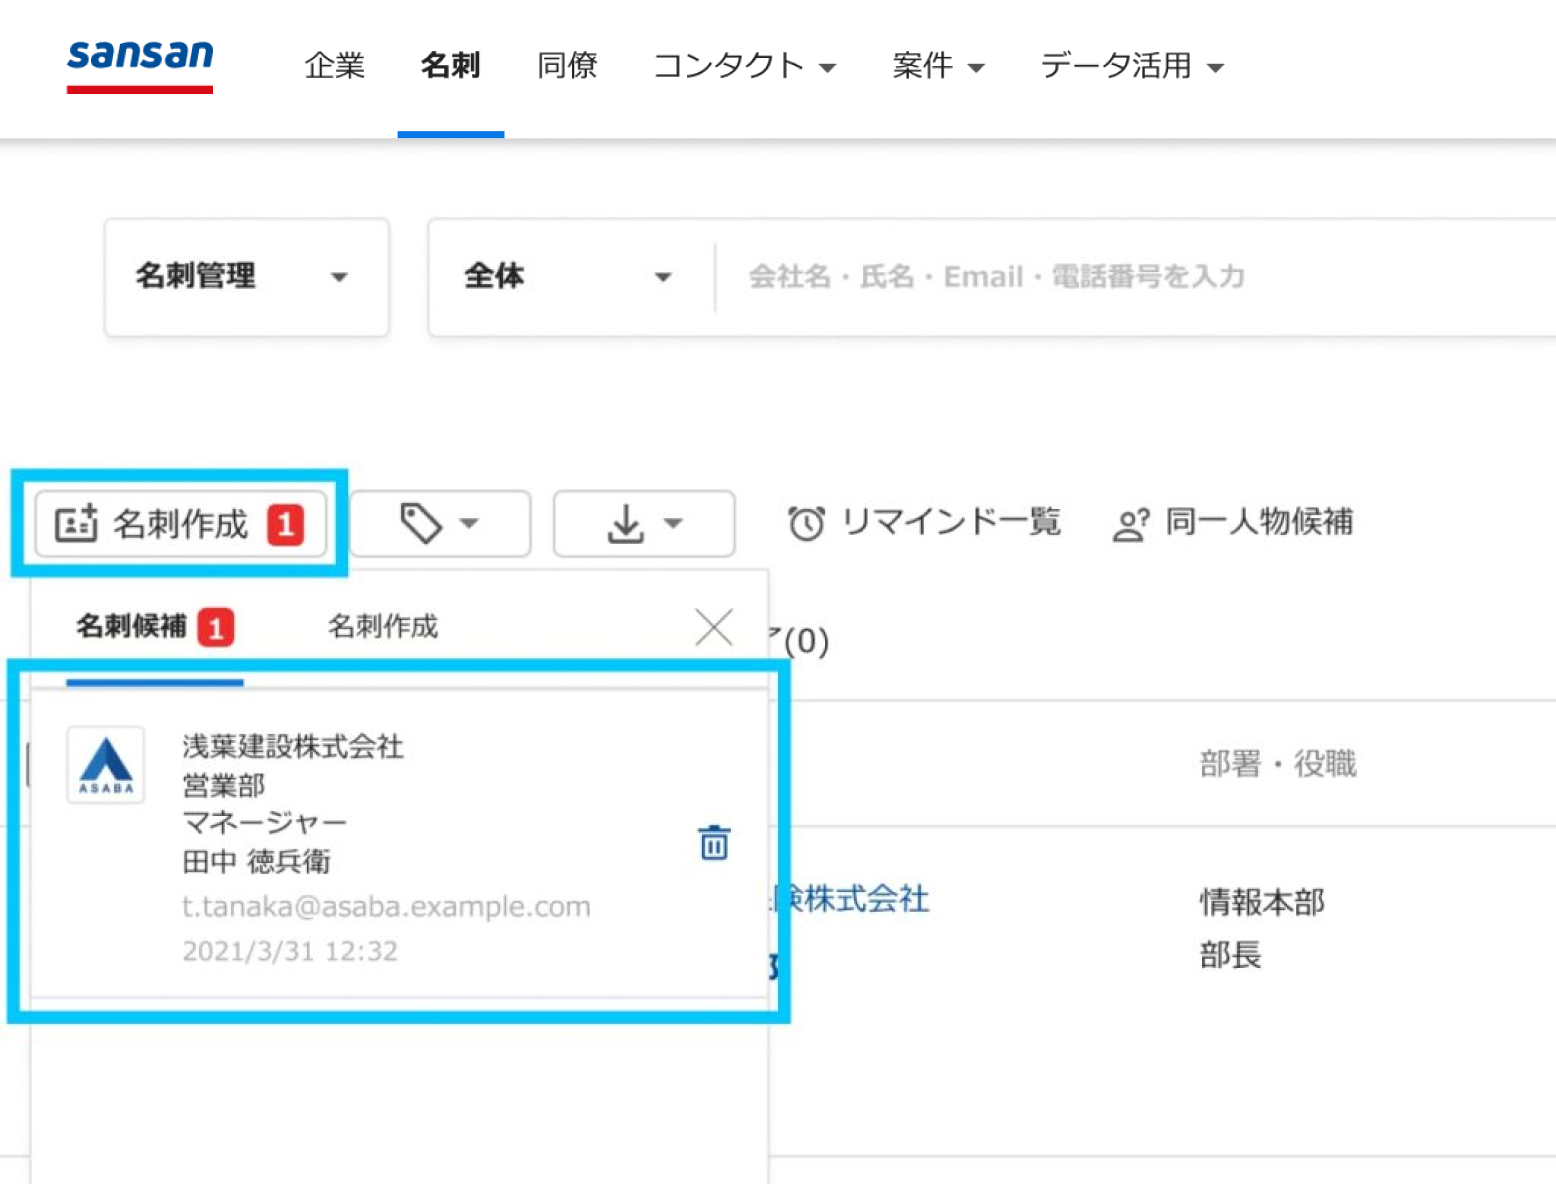Click the 部署・役職 column header
The image size is (1556, 1184).
[x=1278, y=764]
